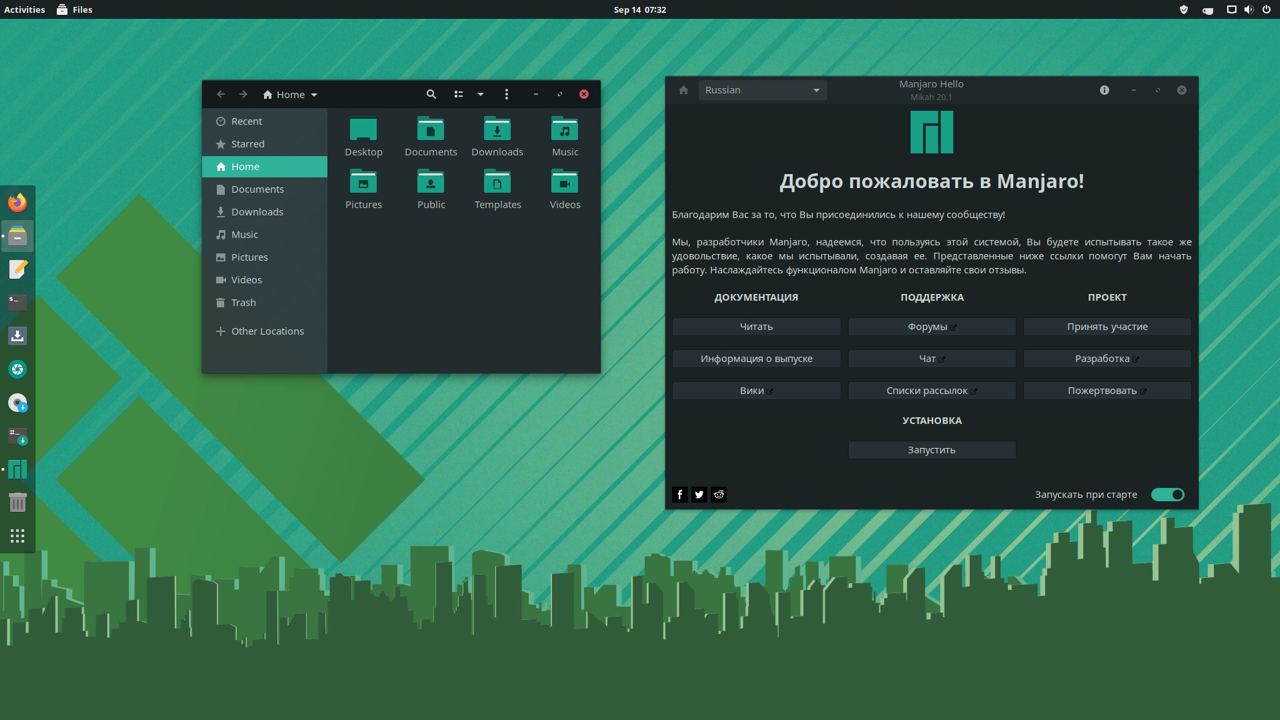Select Documents in the Files sidebar
Screen dimensions: 1280x720
coord(265,189)
